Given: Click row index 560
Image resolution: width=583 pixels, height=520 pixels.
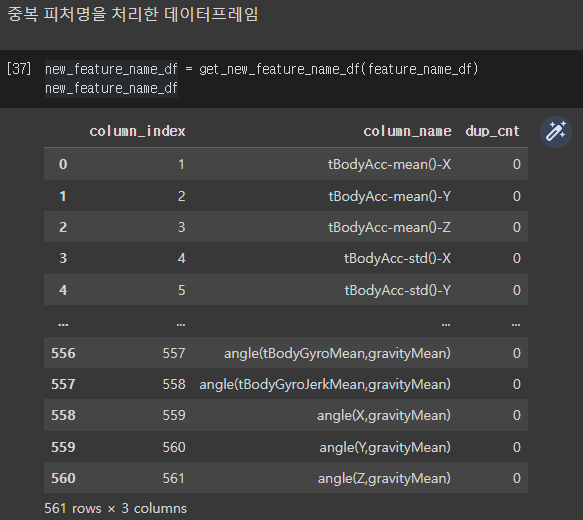Looking at the screenshot, I should (x=63, y=478).
